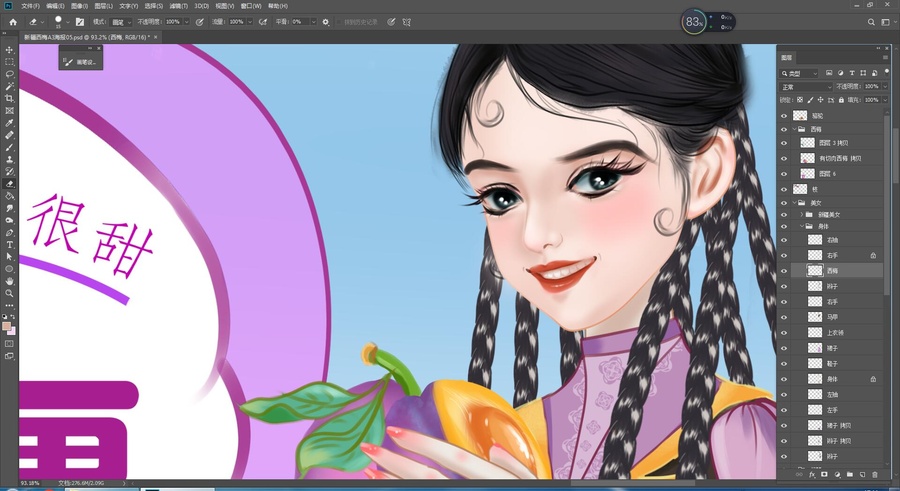The width and height of the screenshot is (900, 491).
Task: Add layer style with fx icon
Action: [812, 474]
